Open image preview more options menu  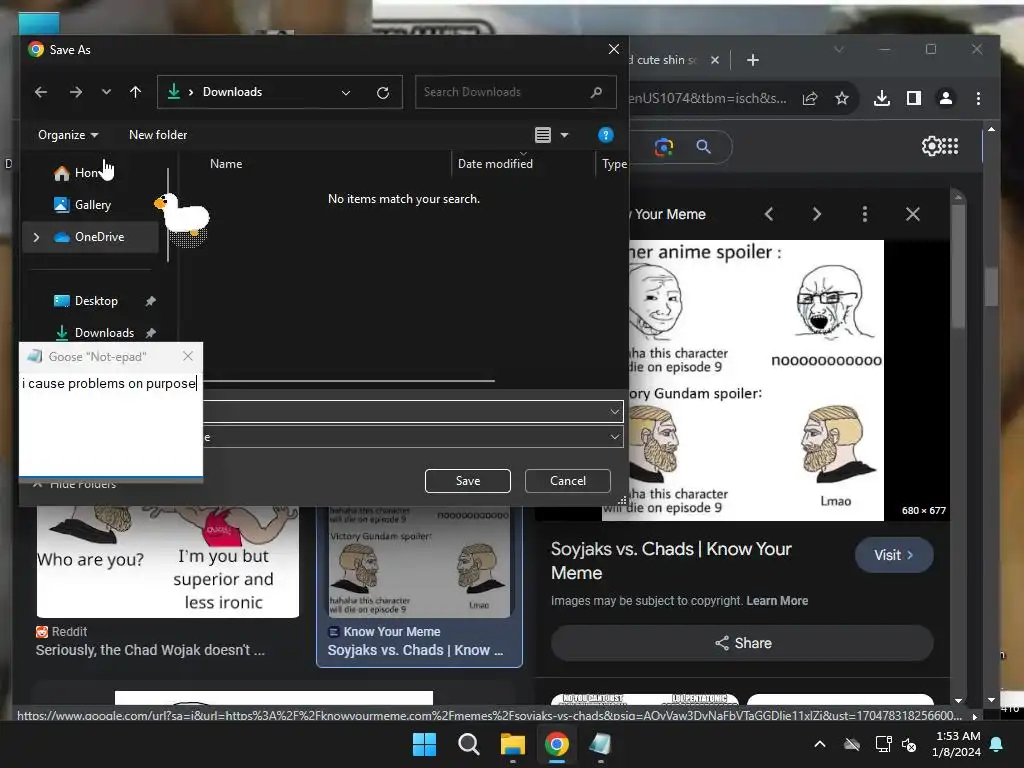[865, 214]
